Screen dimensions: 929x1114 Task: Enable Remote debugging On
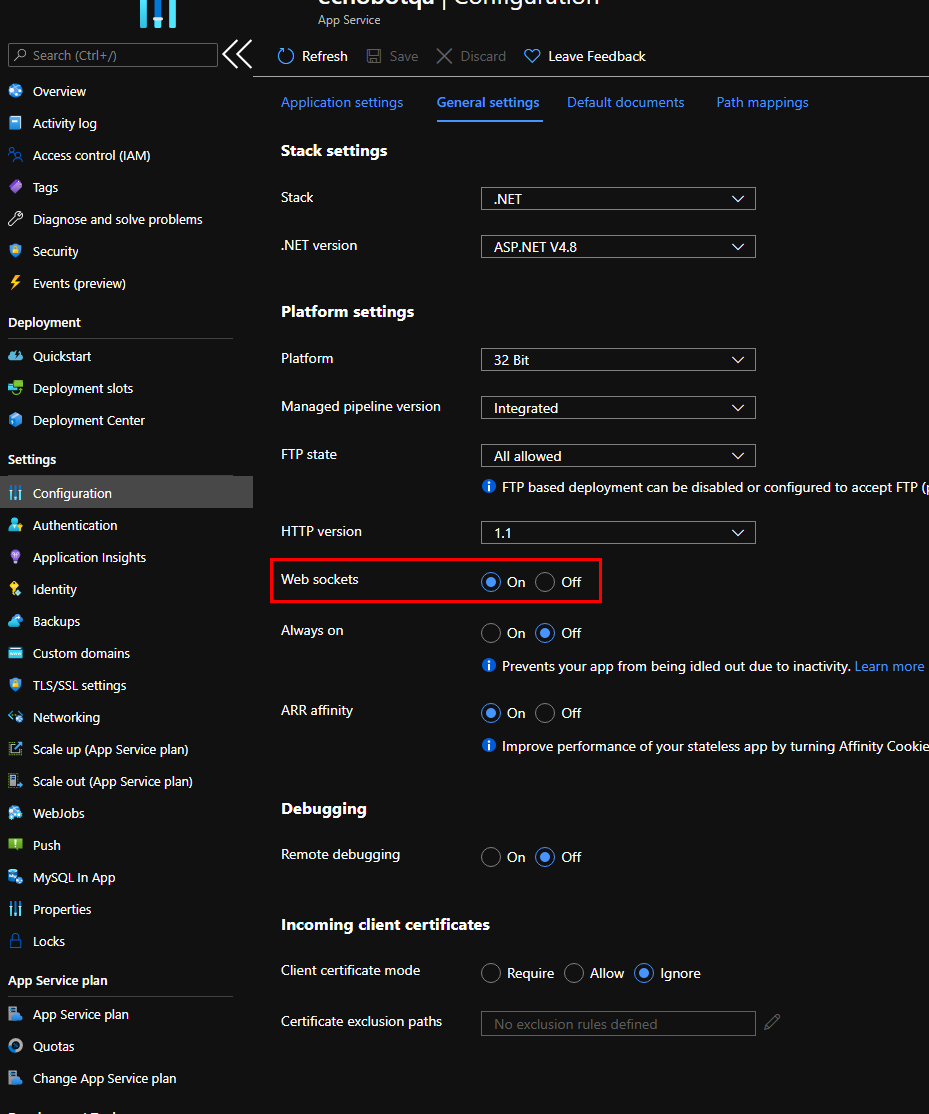491,857
